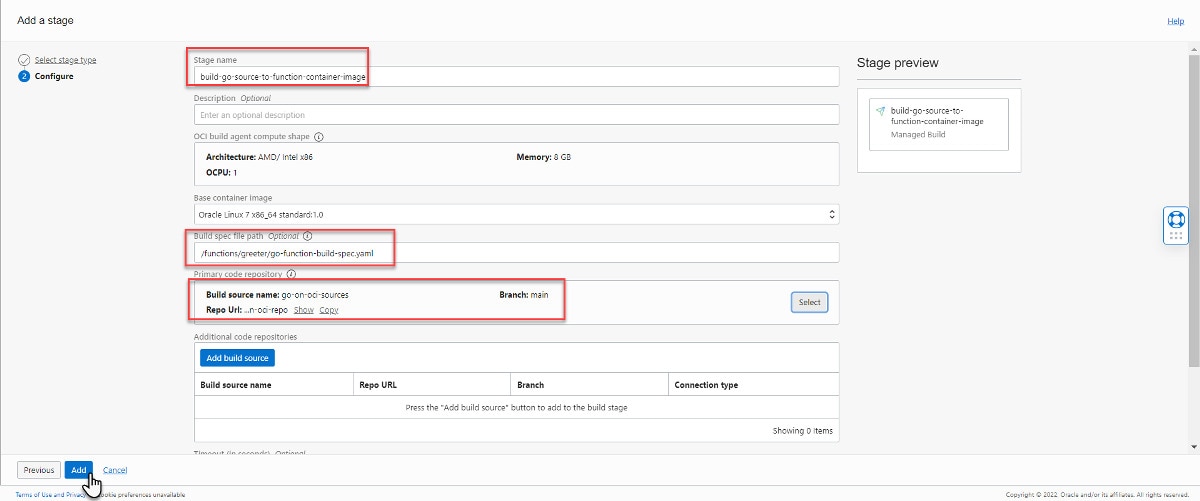
Task: Open the lifebuoy support widget
Action: [1176, 218]
